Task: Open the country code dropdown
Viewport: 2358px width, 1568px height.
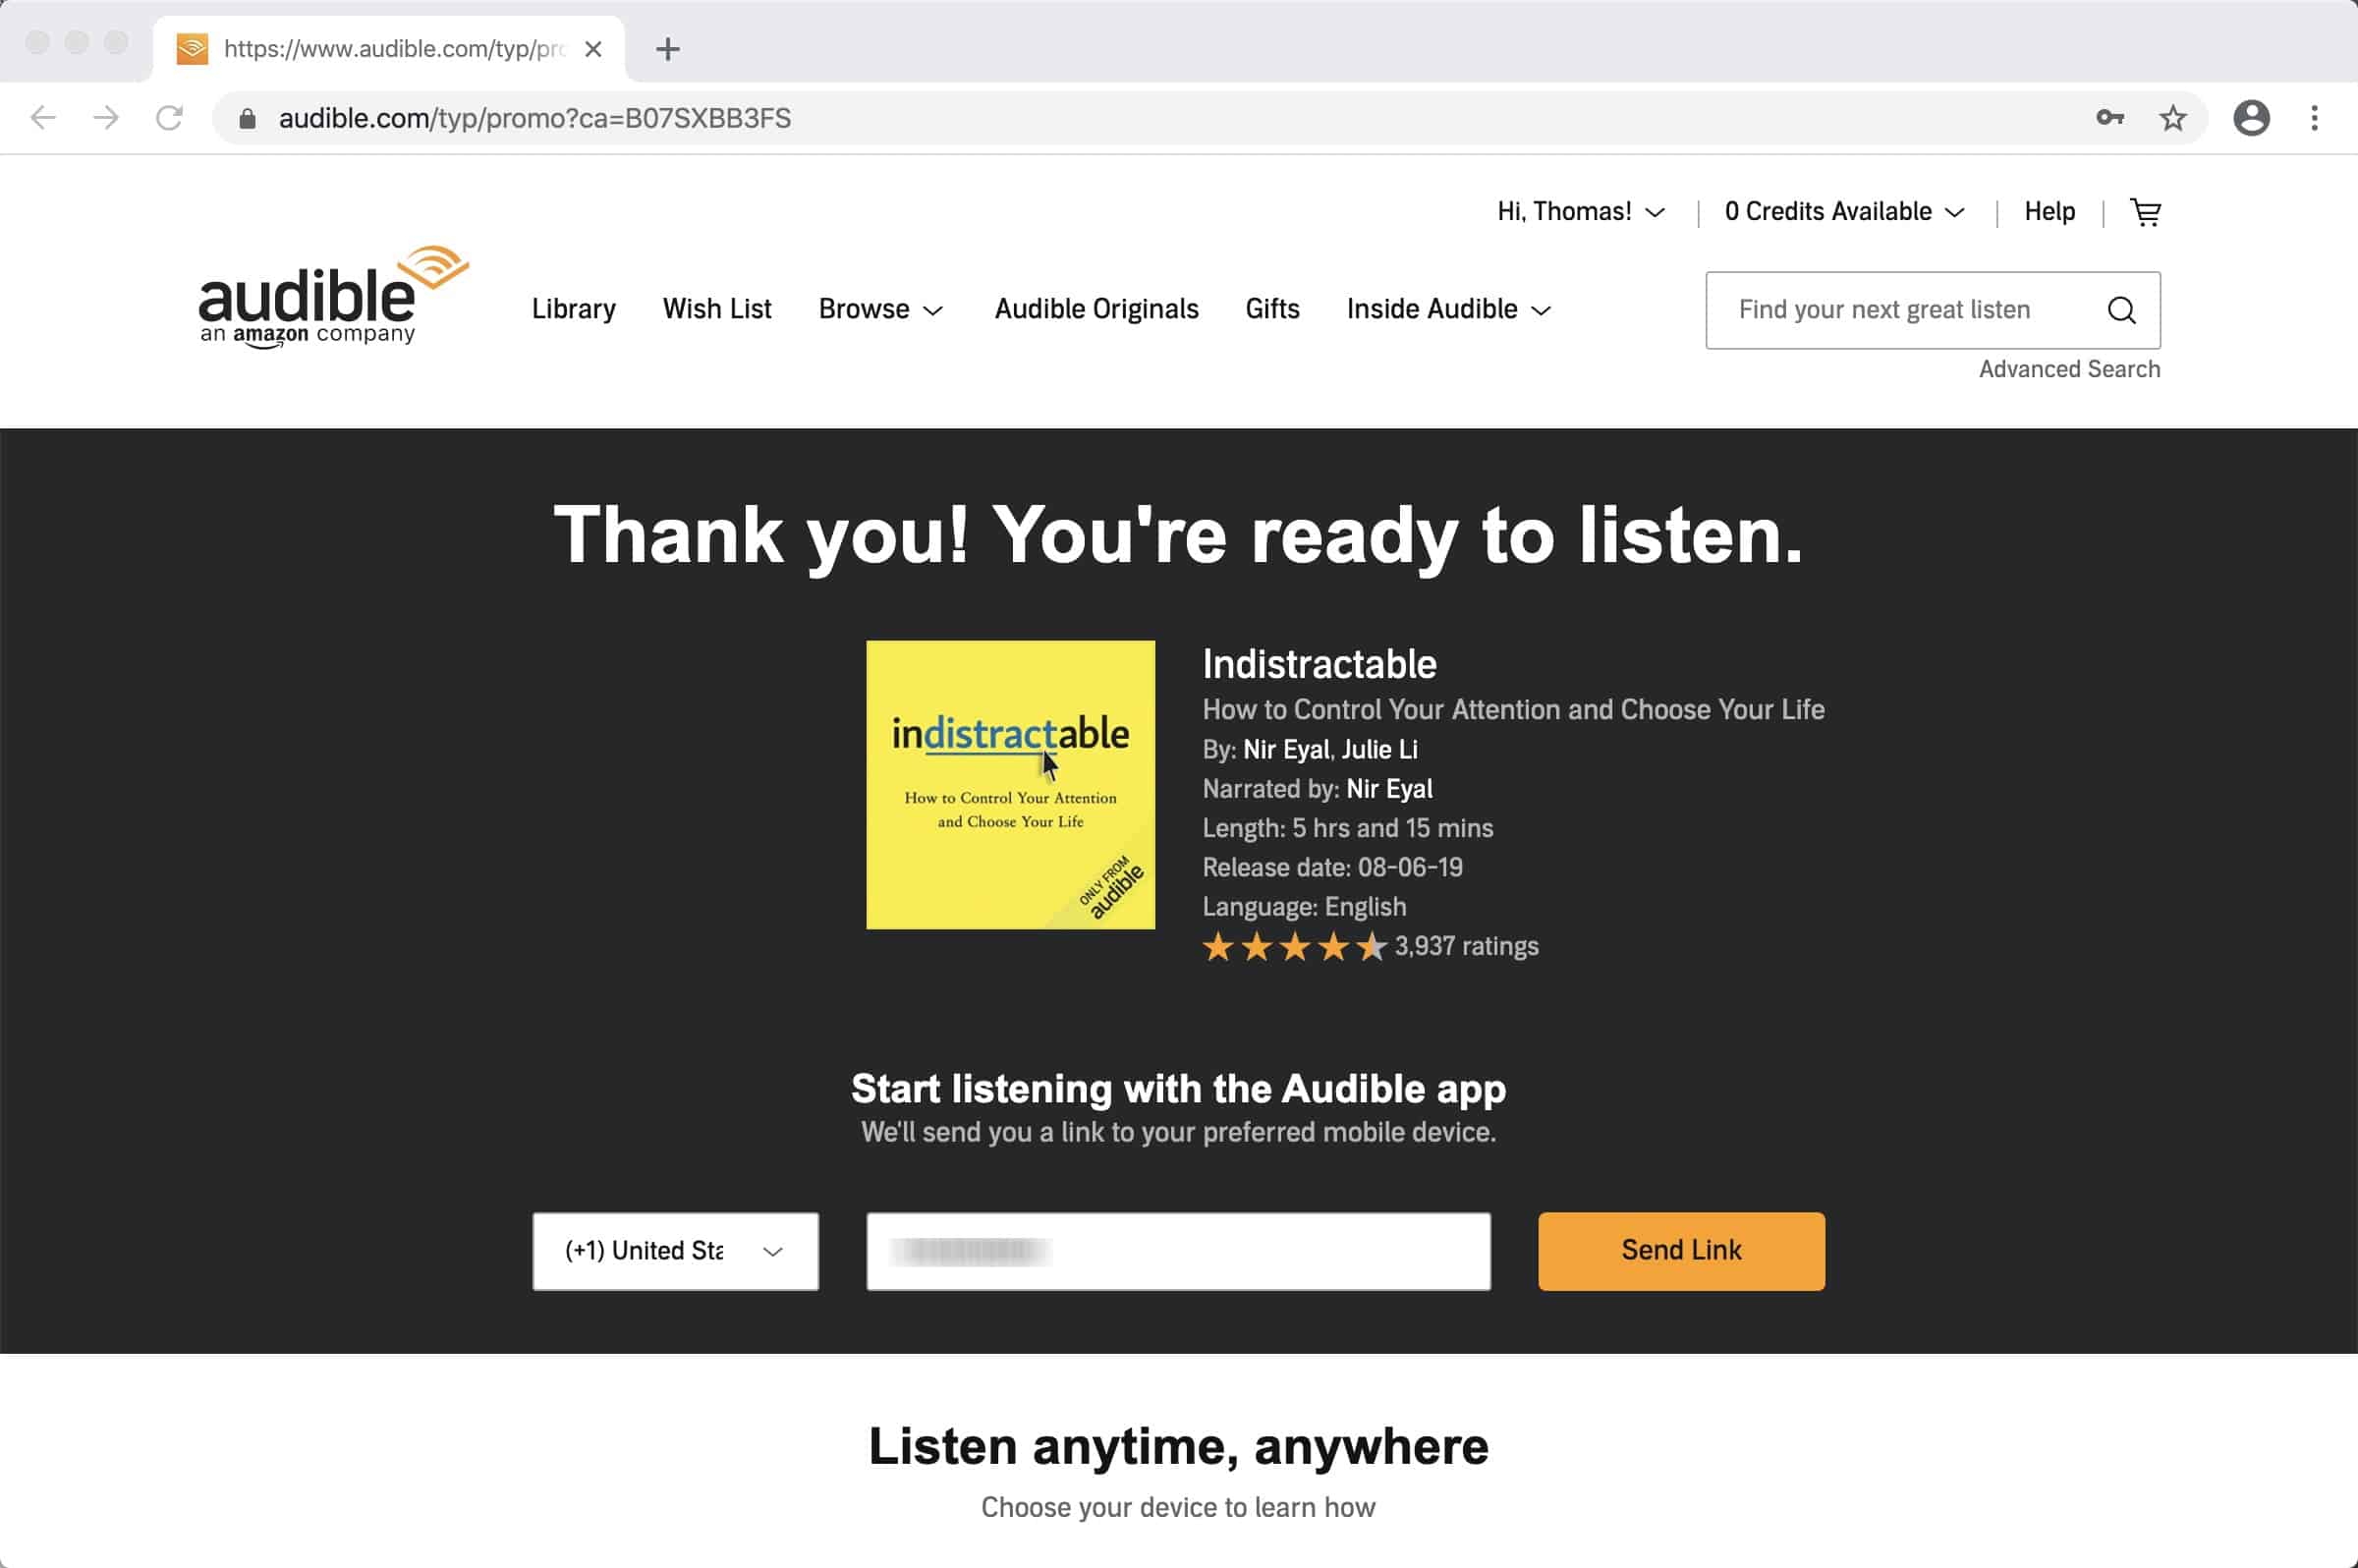Action: [x=676, y=1251]
